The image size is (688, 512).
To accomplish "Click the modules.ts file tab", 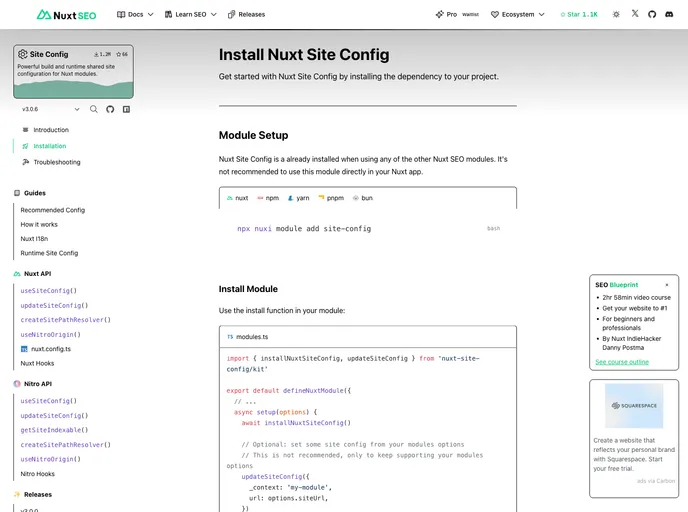I will pyautogui.click(x=247, y=337).
